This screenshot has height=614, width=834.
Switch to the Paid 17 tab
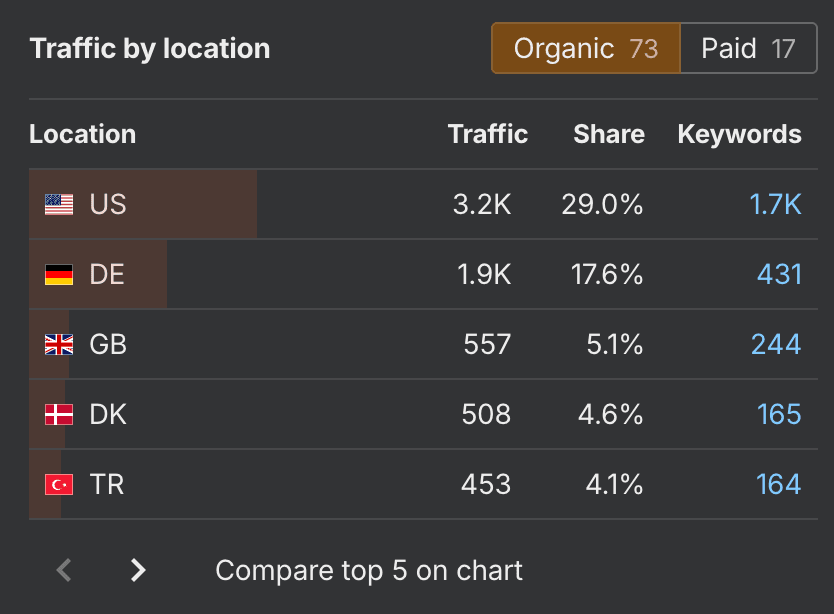[x=748, y=48]
